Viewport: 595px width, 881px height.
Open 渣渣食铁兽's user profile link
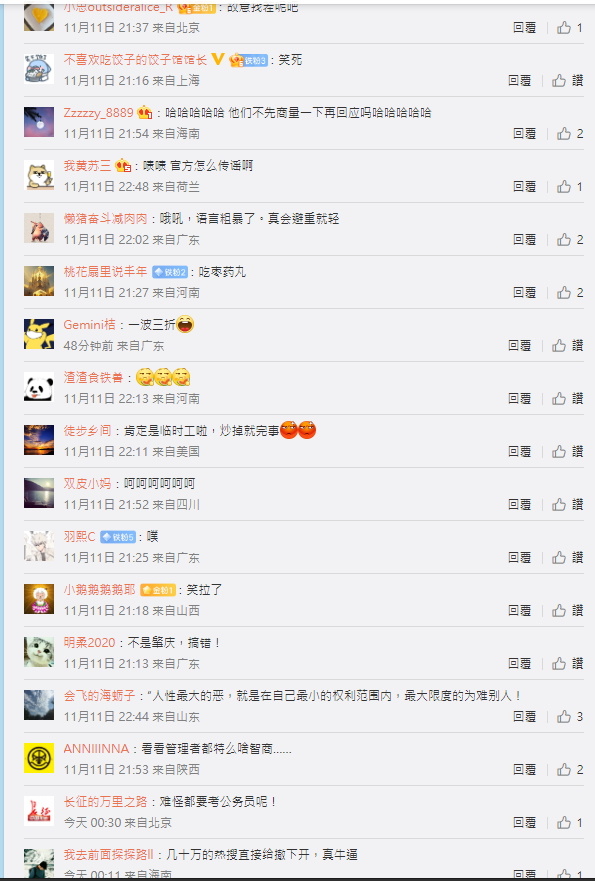click(x=93, y=378)
